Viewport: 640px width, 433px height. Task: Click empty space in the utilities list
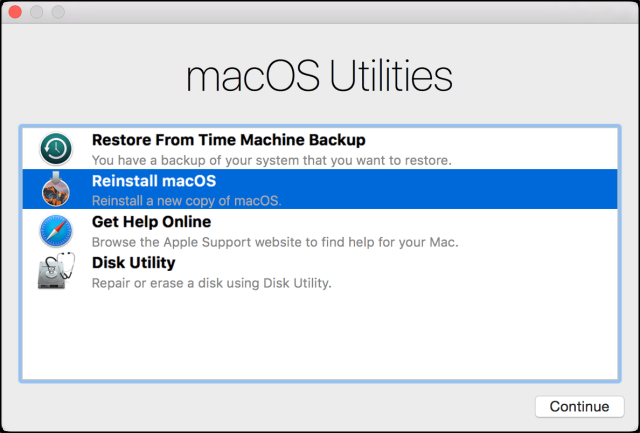pyautogui.click(x=320, y=340)
